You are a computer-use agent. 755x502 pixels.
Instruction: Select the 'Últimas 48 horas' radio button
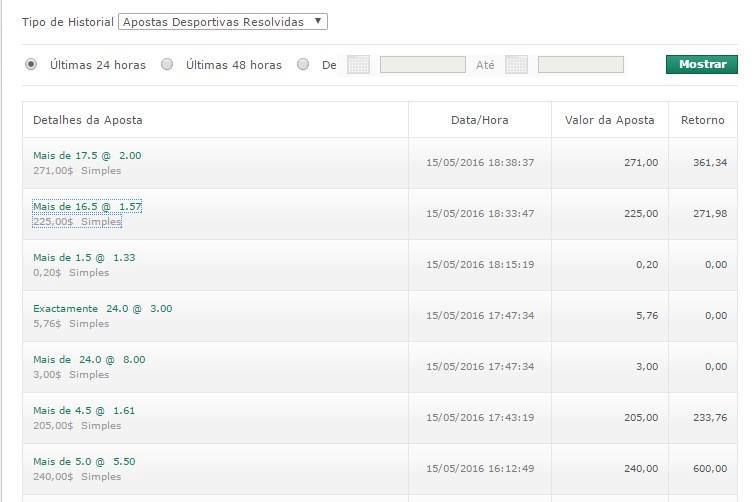click(167, 64)
